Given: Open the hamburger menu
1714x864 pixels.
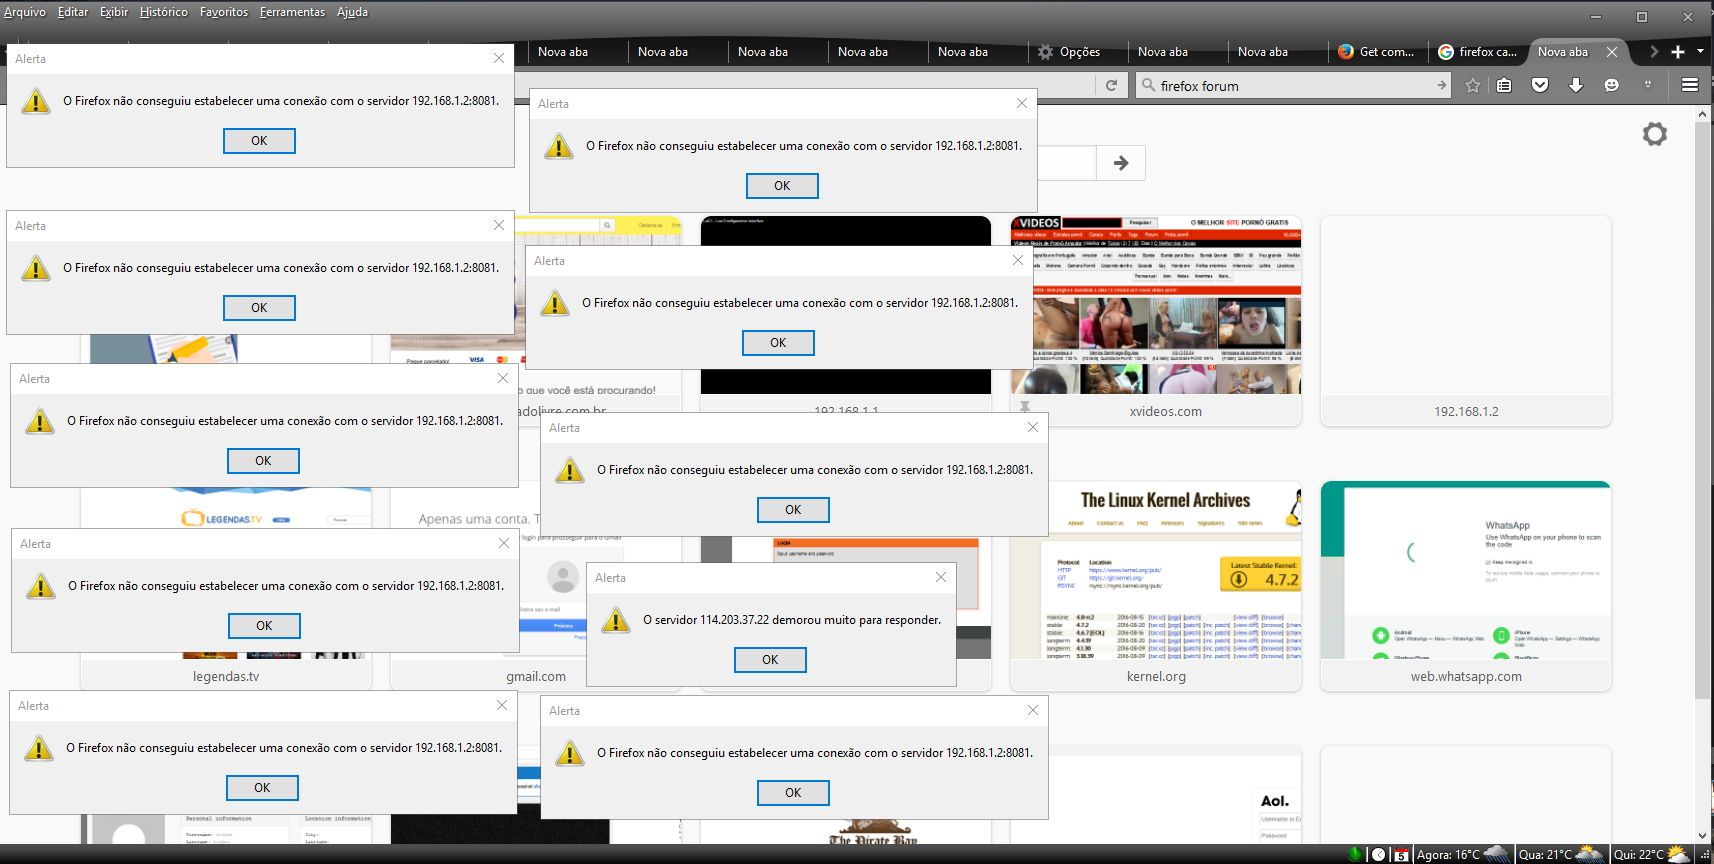Looking at the screenshot, I should [x=1690, y=86].
